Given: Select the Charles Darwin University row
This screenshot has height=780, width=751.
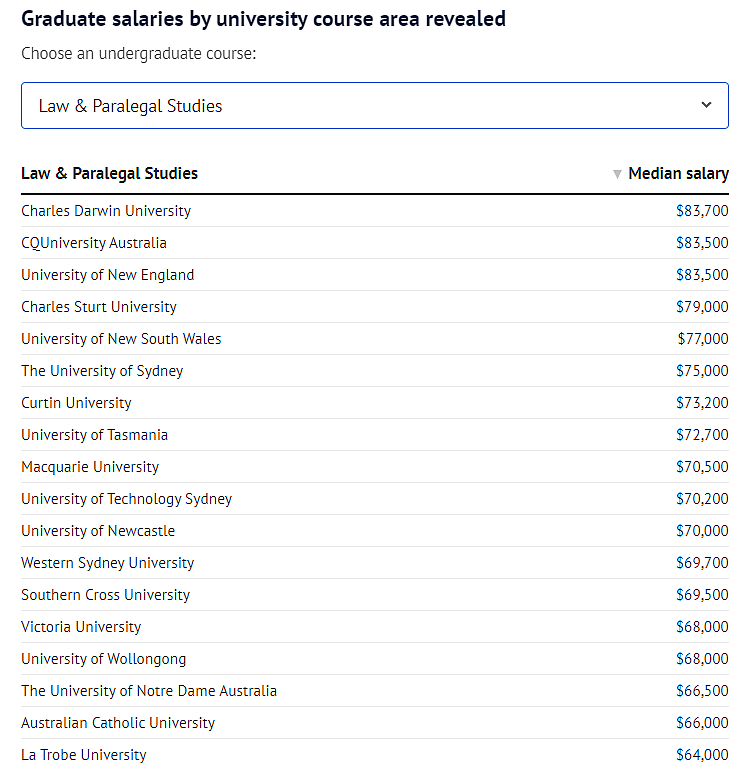Looking at the screenshot, I should pyautogui.click(x=375, y=211).
